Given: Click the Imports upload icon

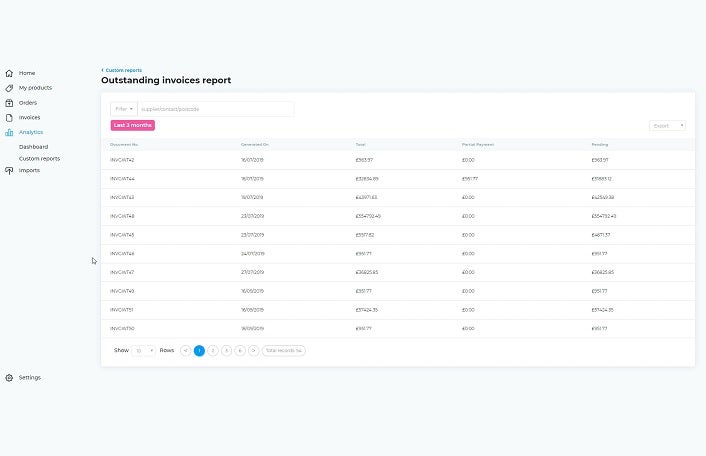Looking at the screenshot, I should tap(9, 170).
